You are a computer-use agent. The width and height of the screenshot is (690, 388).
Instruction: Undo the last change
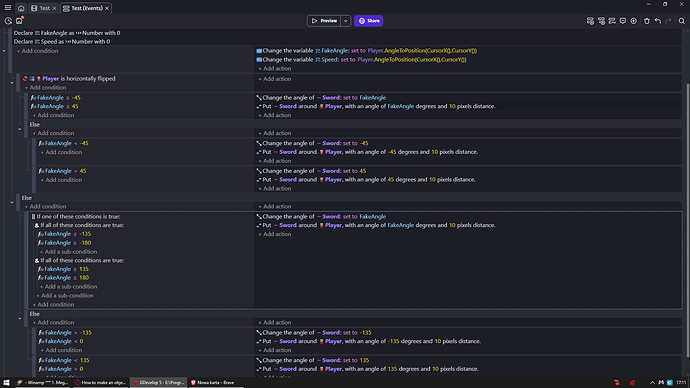point(657,21)
